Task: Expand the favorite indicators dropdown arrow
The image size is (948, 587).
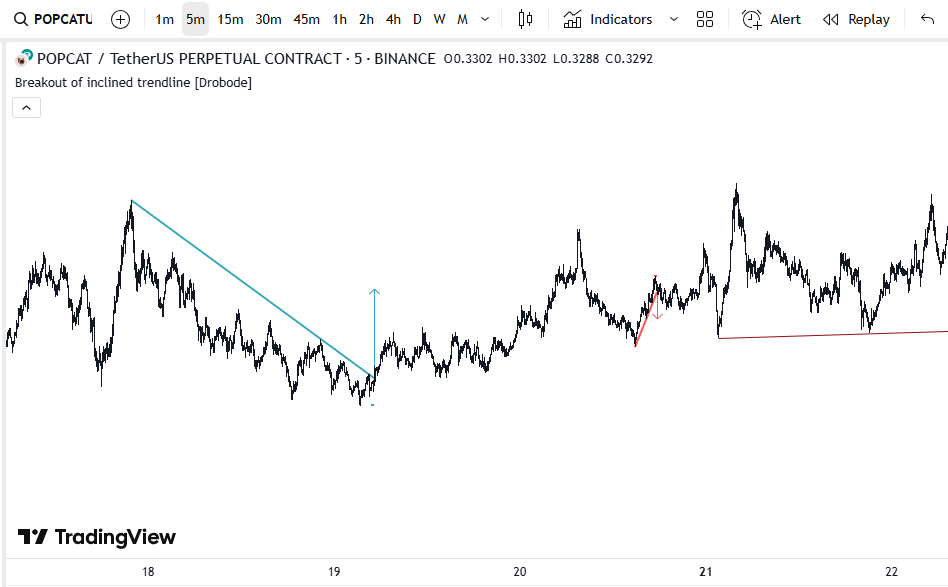Action: [674, 19]
